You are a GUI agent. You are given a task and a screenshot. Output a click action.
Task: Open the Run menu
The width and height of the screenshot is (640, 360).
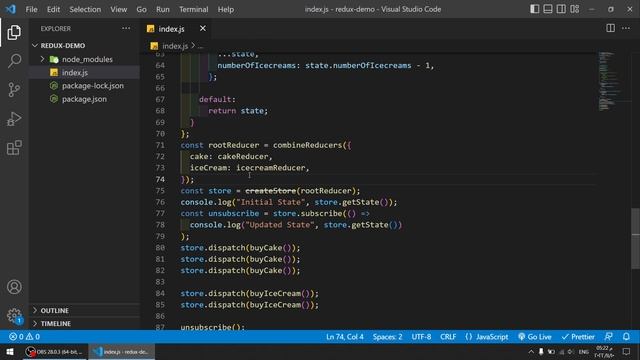click(162, 9)
